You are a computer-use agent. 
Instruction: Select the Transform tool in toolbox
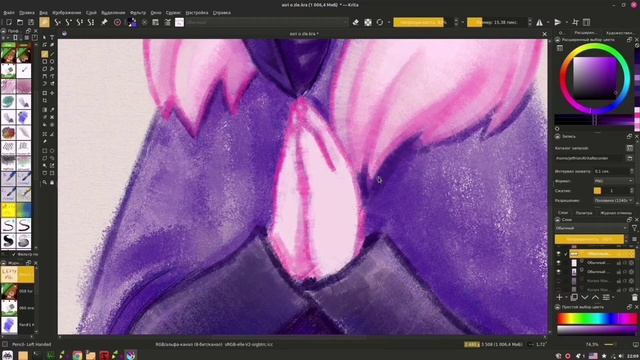click(44, 93)
